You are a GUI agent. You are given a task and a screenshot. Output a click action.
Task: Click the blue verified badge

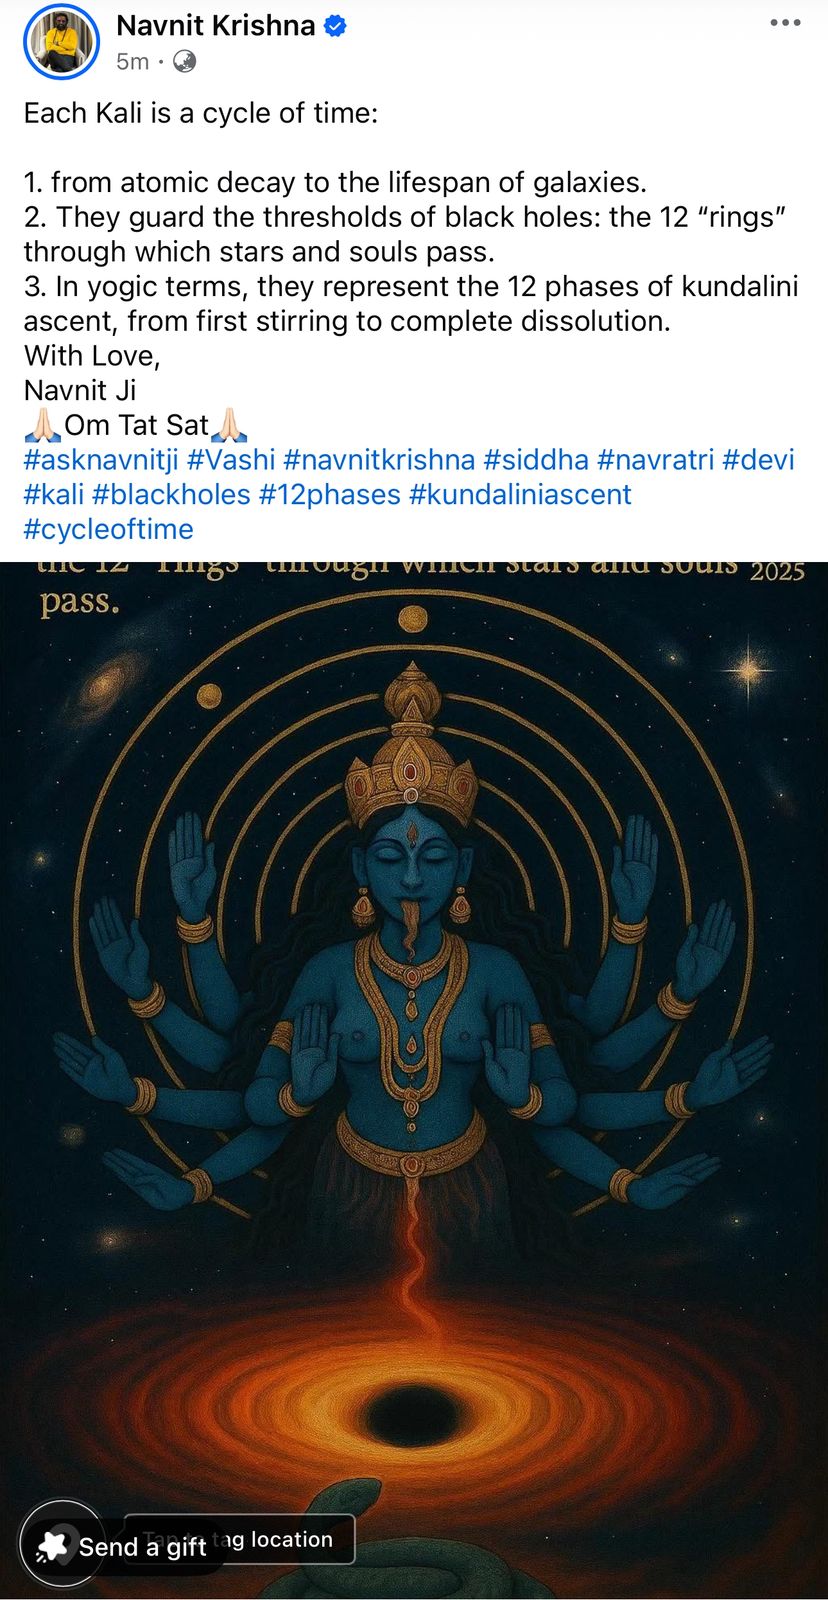[336, 26]
